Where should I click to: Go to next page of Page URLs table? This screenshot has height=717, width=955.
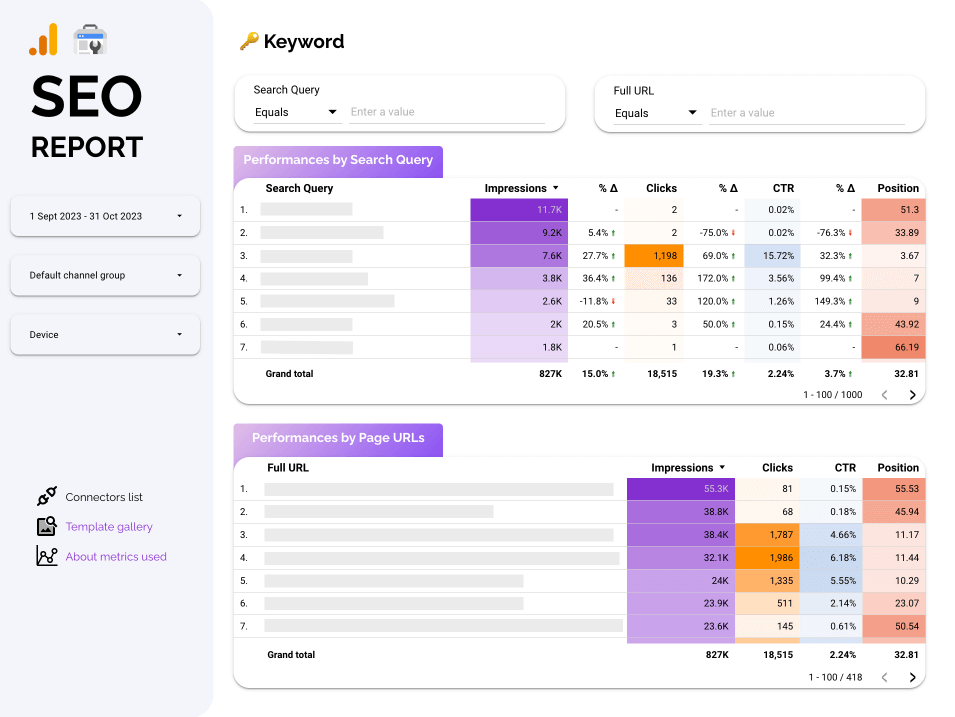[912, 677]
